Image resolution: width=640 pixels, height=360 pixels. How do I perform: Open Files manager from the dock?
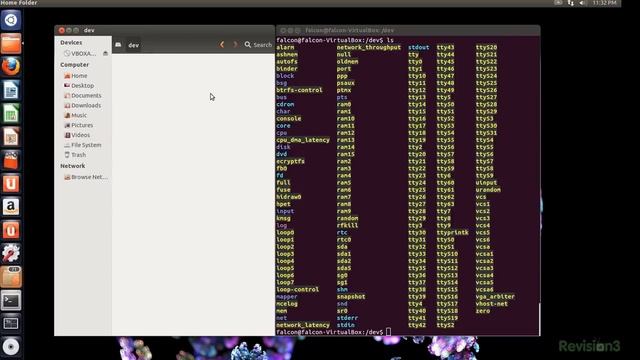[11, 43]
